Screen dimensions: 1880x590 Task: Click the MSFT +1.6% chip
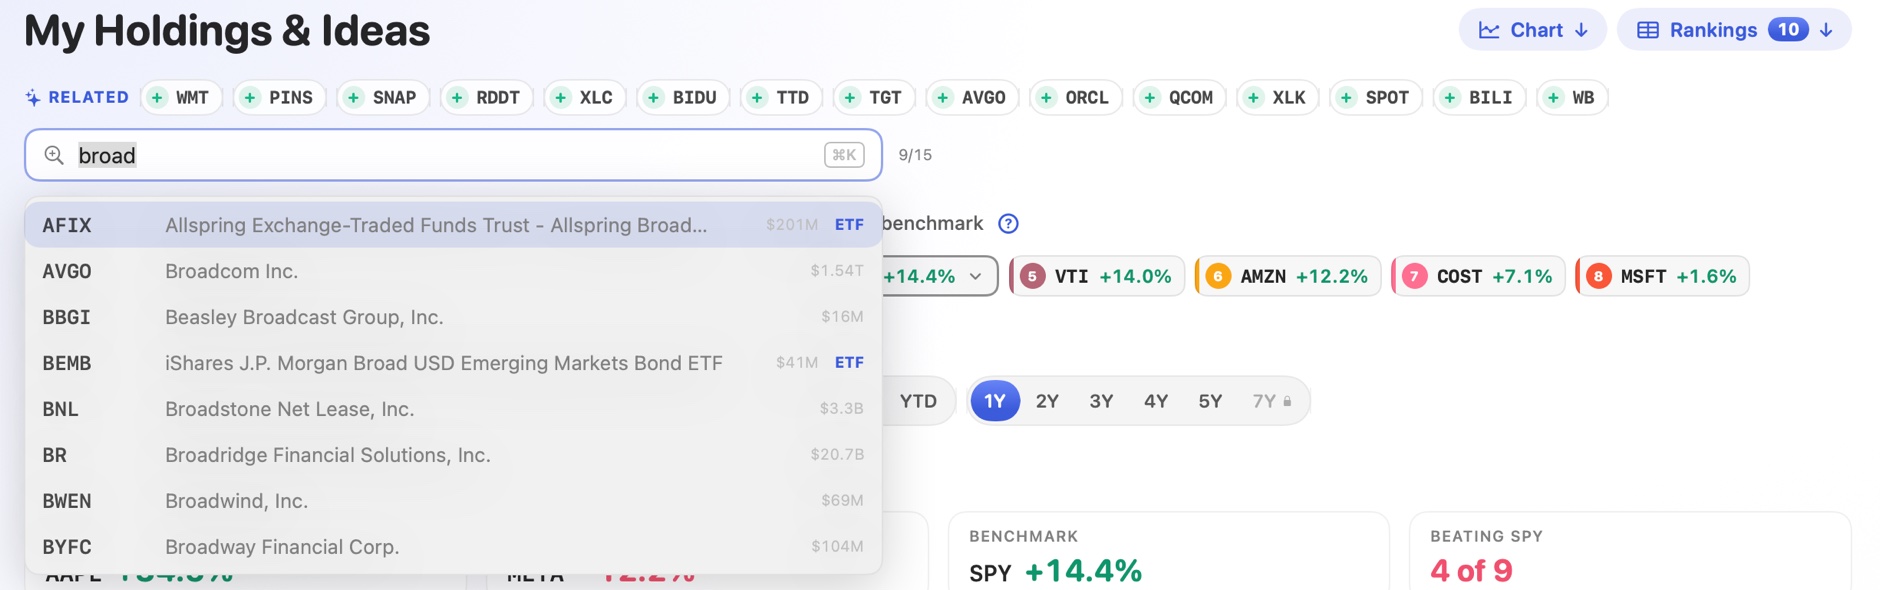coord(1662,276)
